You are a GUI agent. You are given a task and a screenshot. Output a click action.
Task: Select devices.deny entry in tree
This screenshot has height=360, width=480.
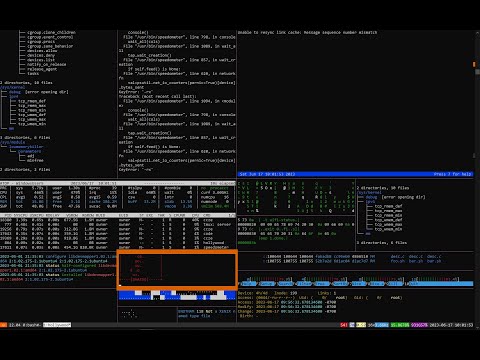coord(41,55)
